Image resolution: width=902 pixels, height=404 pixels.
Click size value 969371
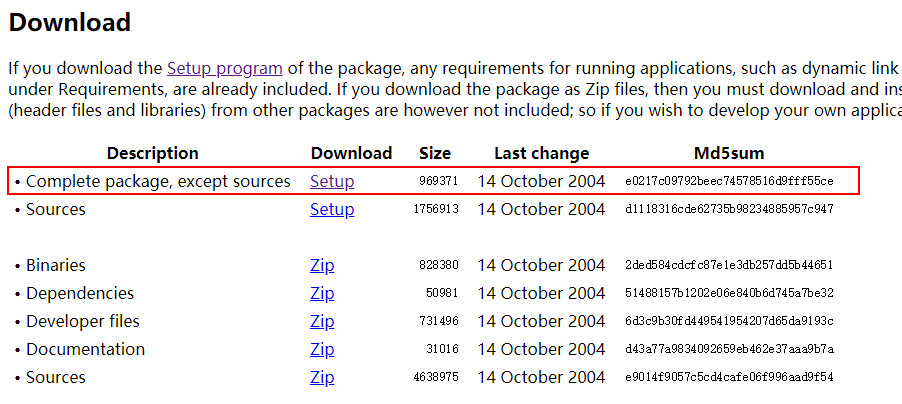(x=439, y=181)
